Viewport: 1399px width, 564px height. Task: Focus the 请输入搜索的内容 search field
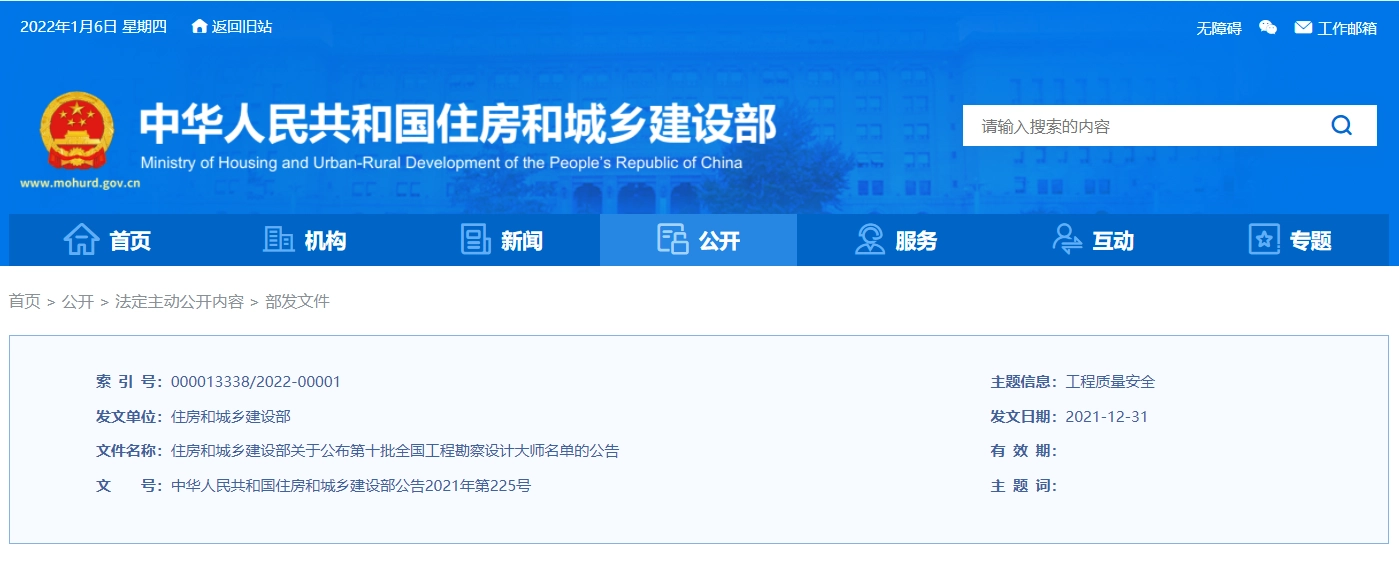pos(1140,126)
